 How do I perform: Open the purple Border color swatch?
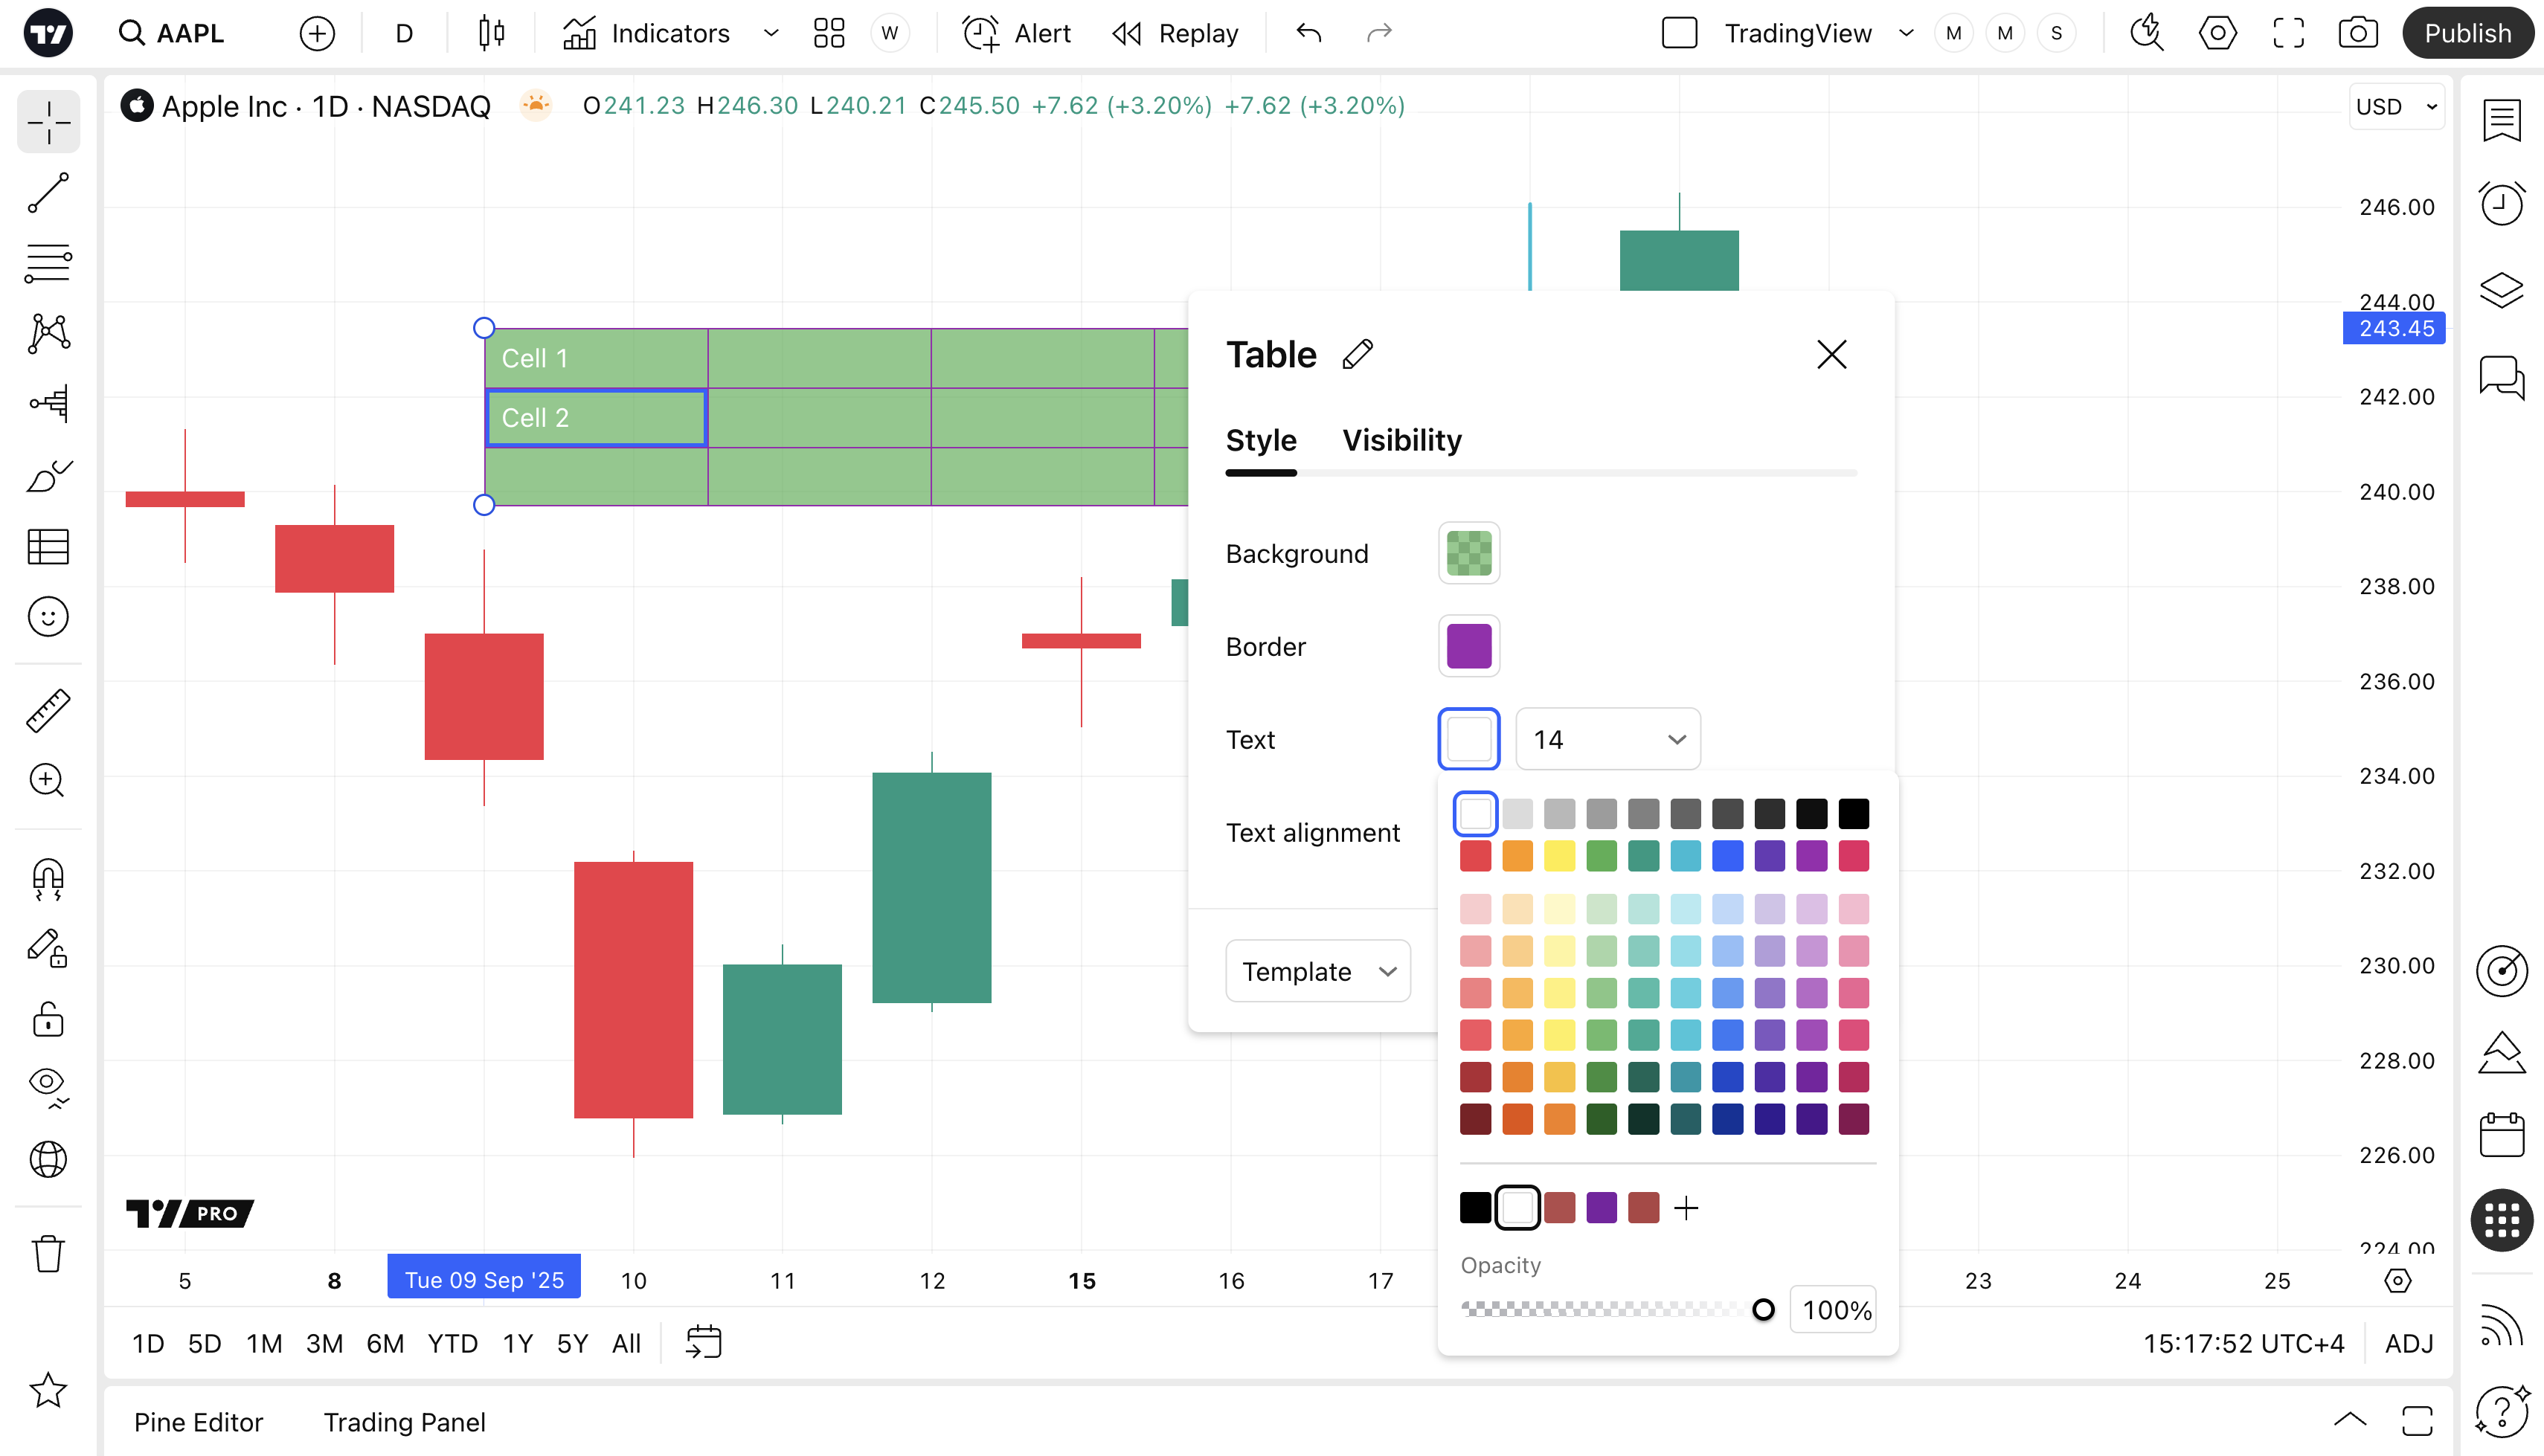click(1468, 646)
